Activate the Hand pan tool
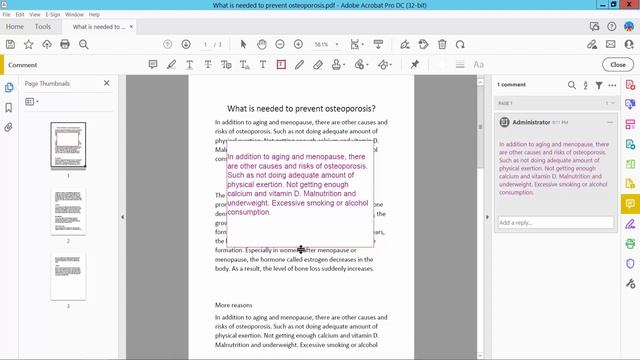Viewport: 640px width, 360px height. click(262, 44)
